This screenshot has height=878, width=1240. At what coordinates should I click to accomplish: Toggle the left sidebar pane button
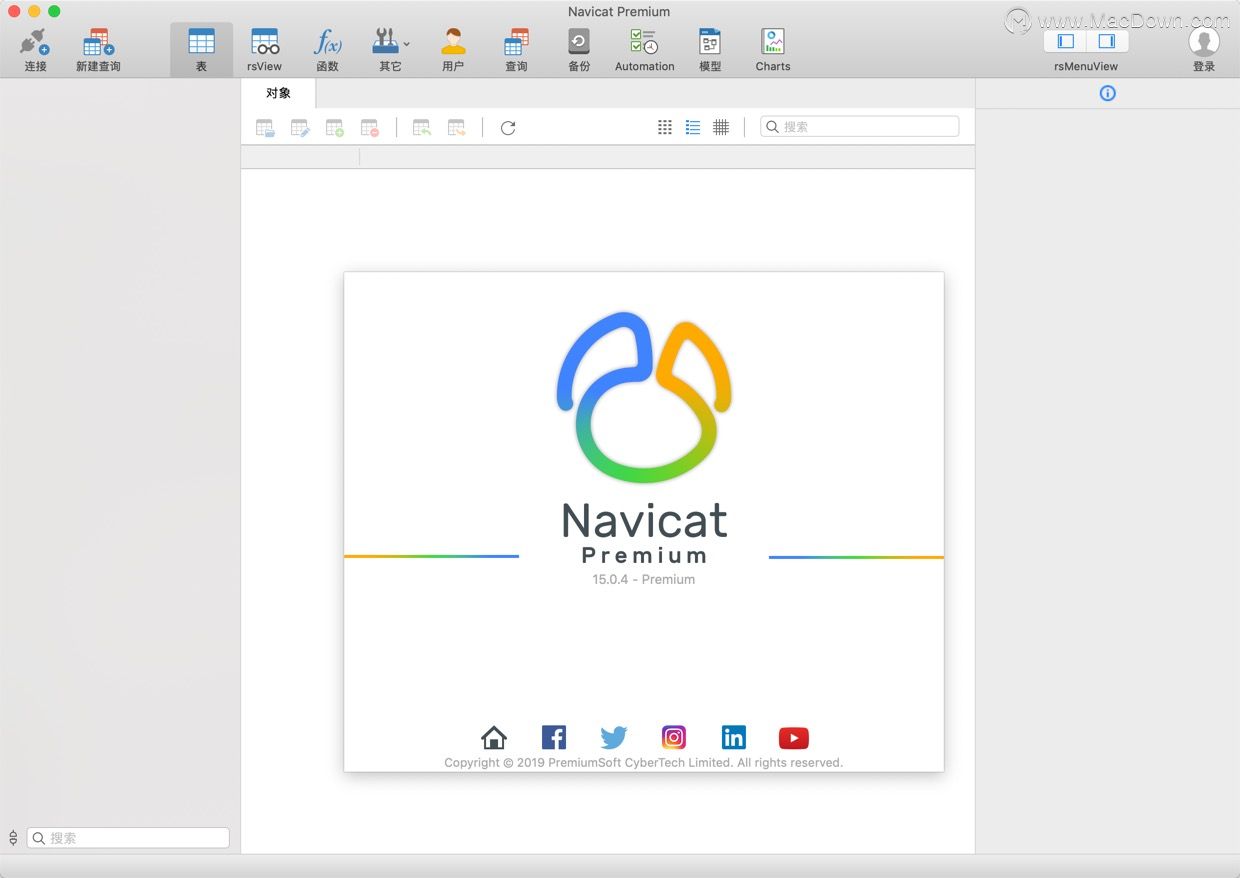click(1066, 41)
